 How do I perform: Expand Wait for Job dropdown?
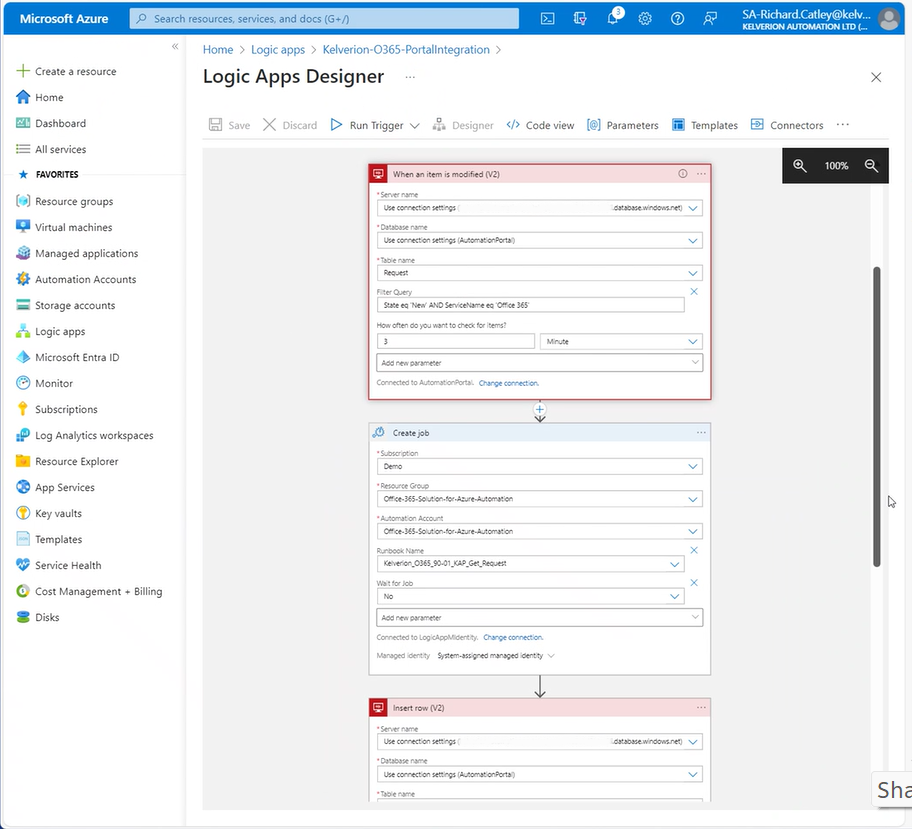[x=674, y=596]
